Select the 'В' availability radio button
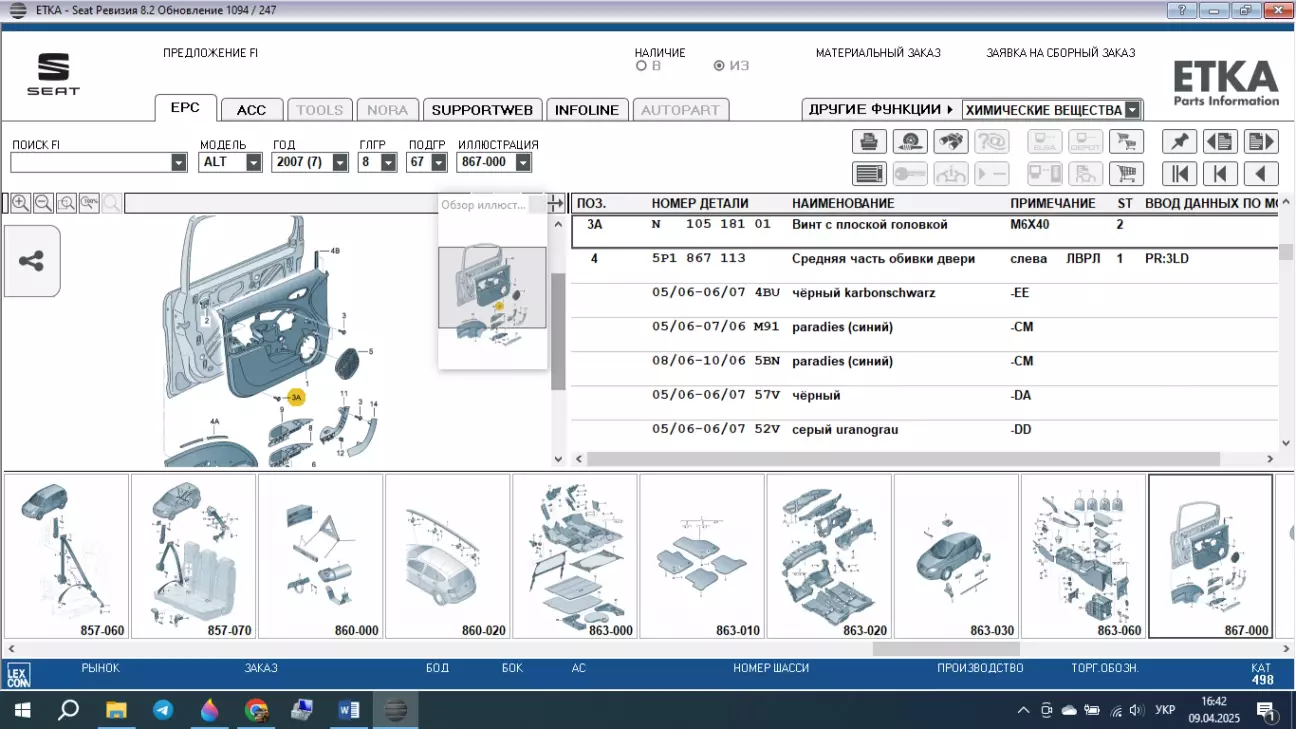The width and height of the screenshot is (1296, 729). click(x=641, y=66)
